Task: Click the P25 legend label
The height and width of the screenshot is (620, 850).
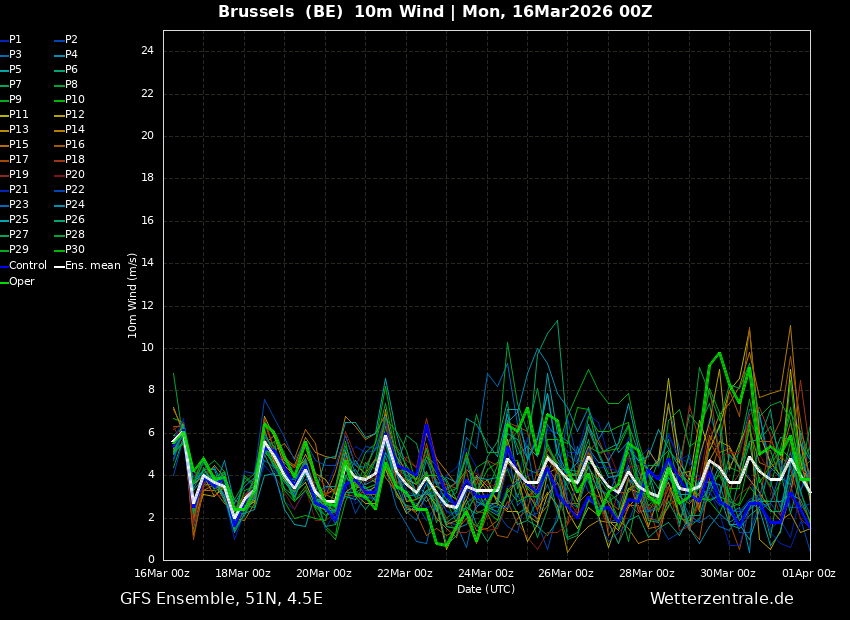Action: pyautogui.click(x=18, y=220)
